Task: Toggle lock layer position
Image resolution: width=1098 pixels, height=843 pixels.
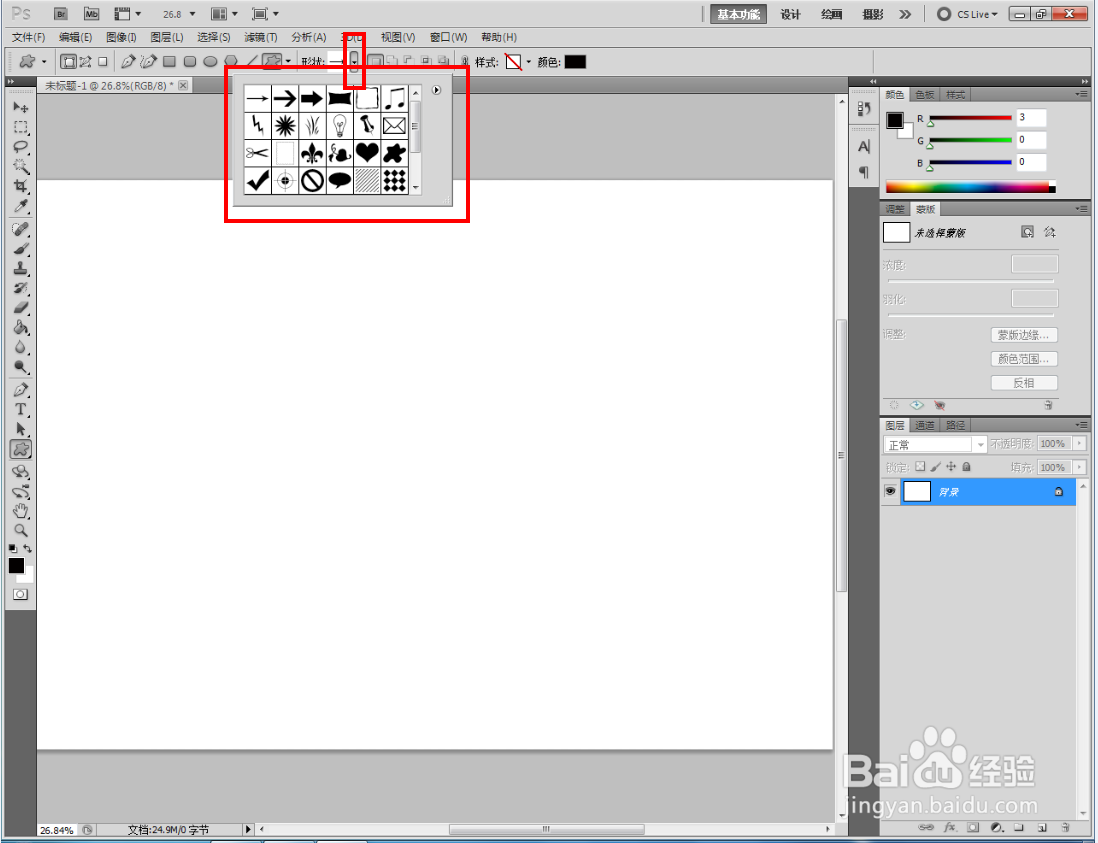Action: pos(951,466)
